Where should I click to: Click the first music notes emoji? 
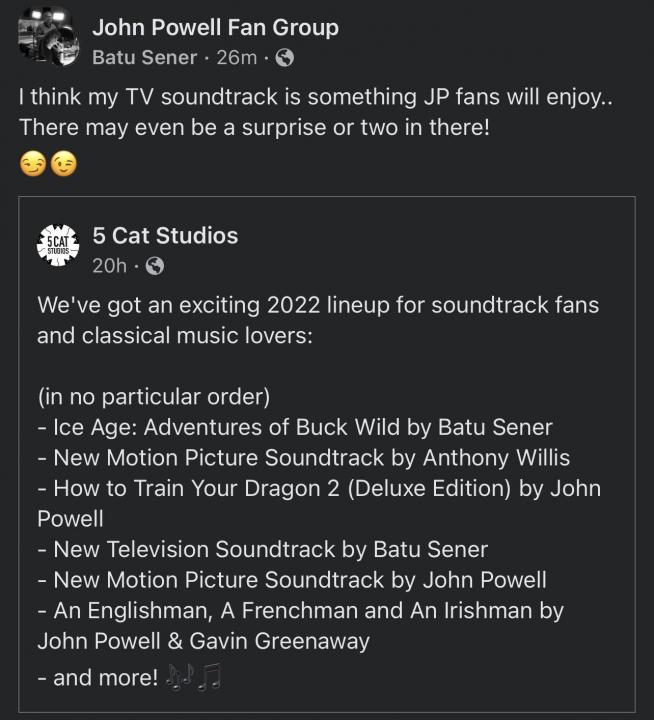tap(181, 678)
